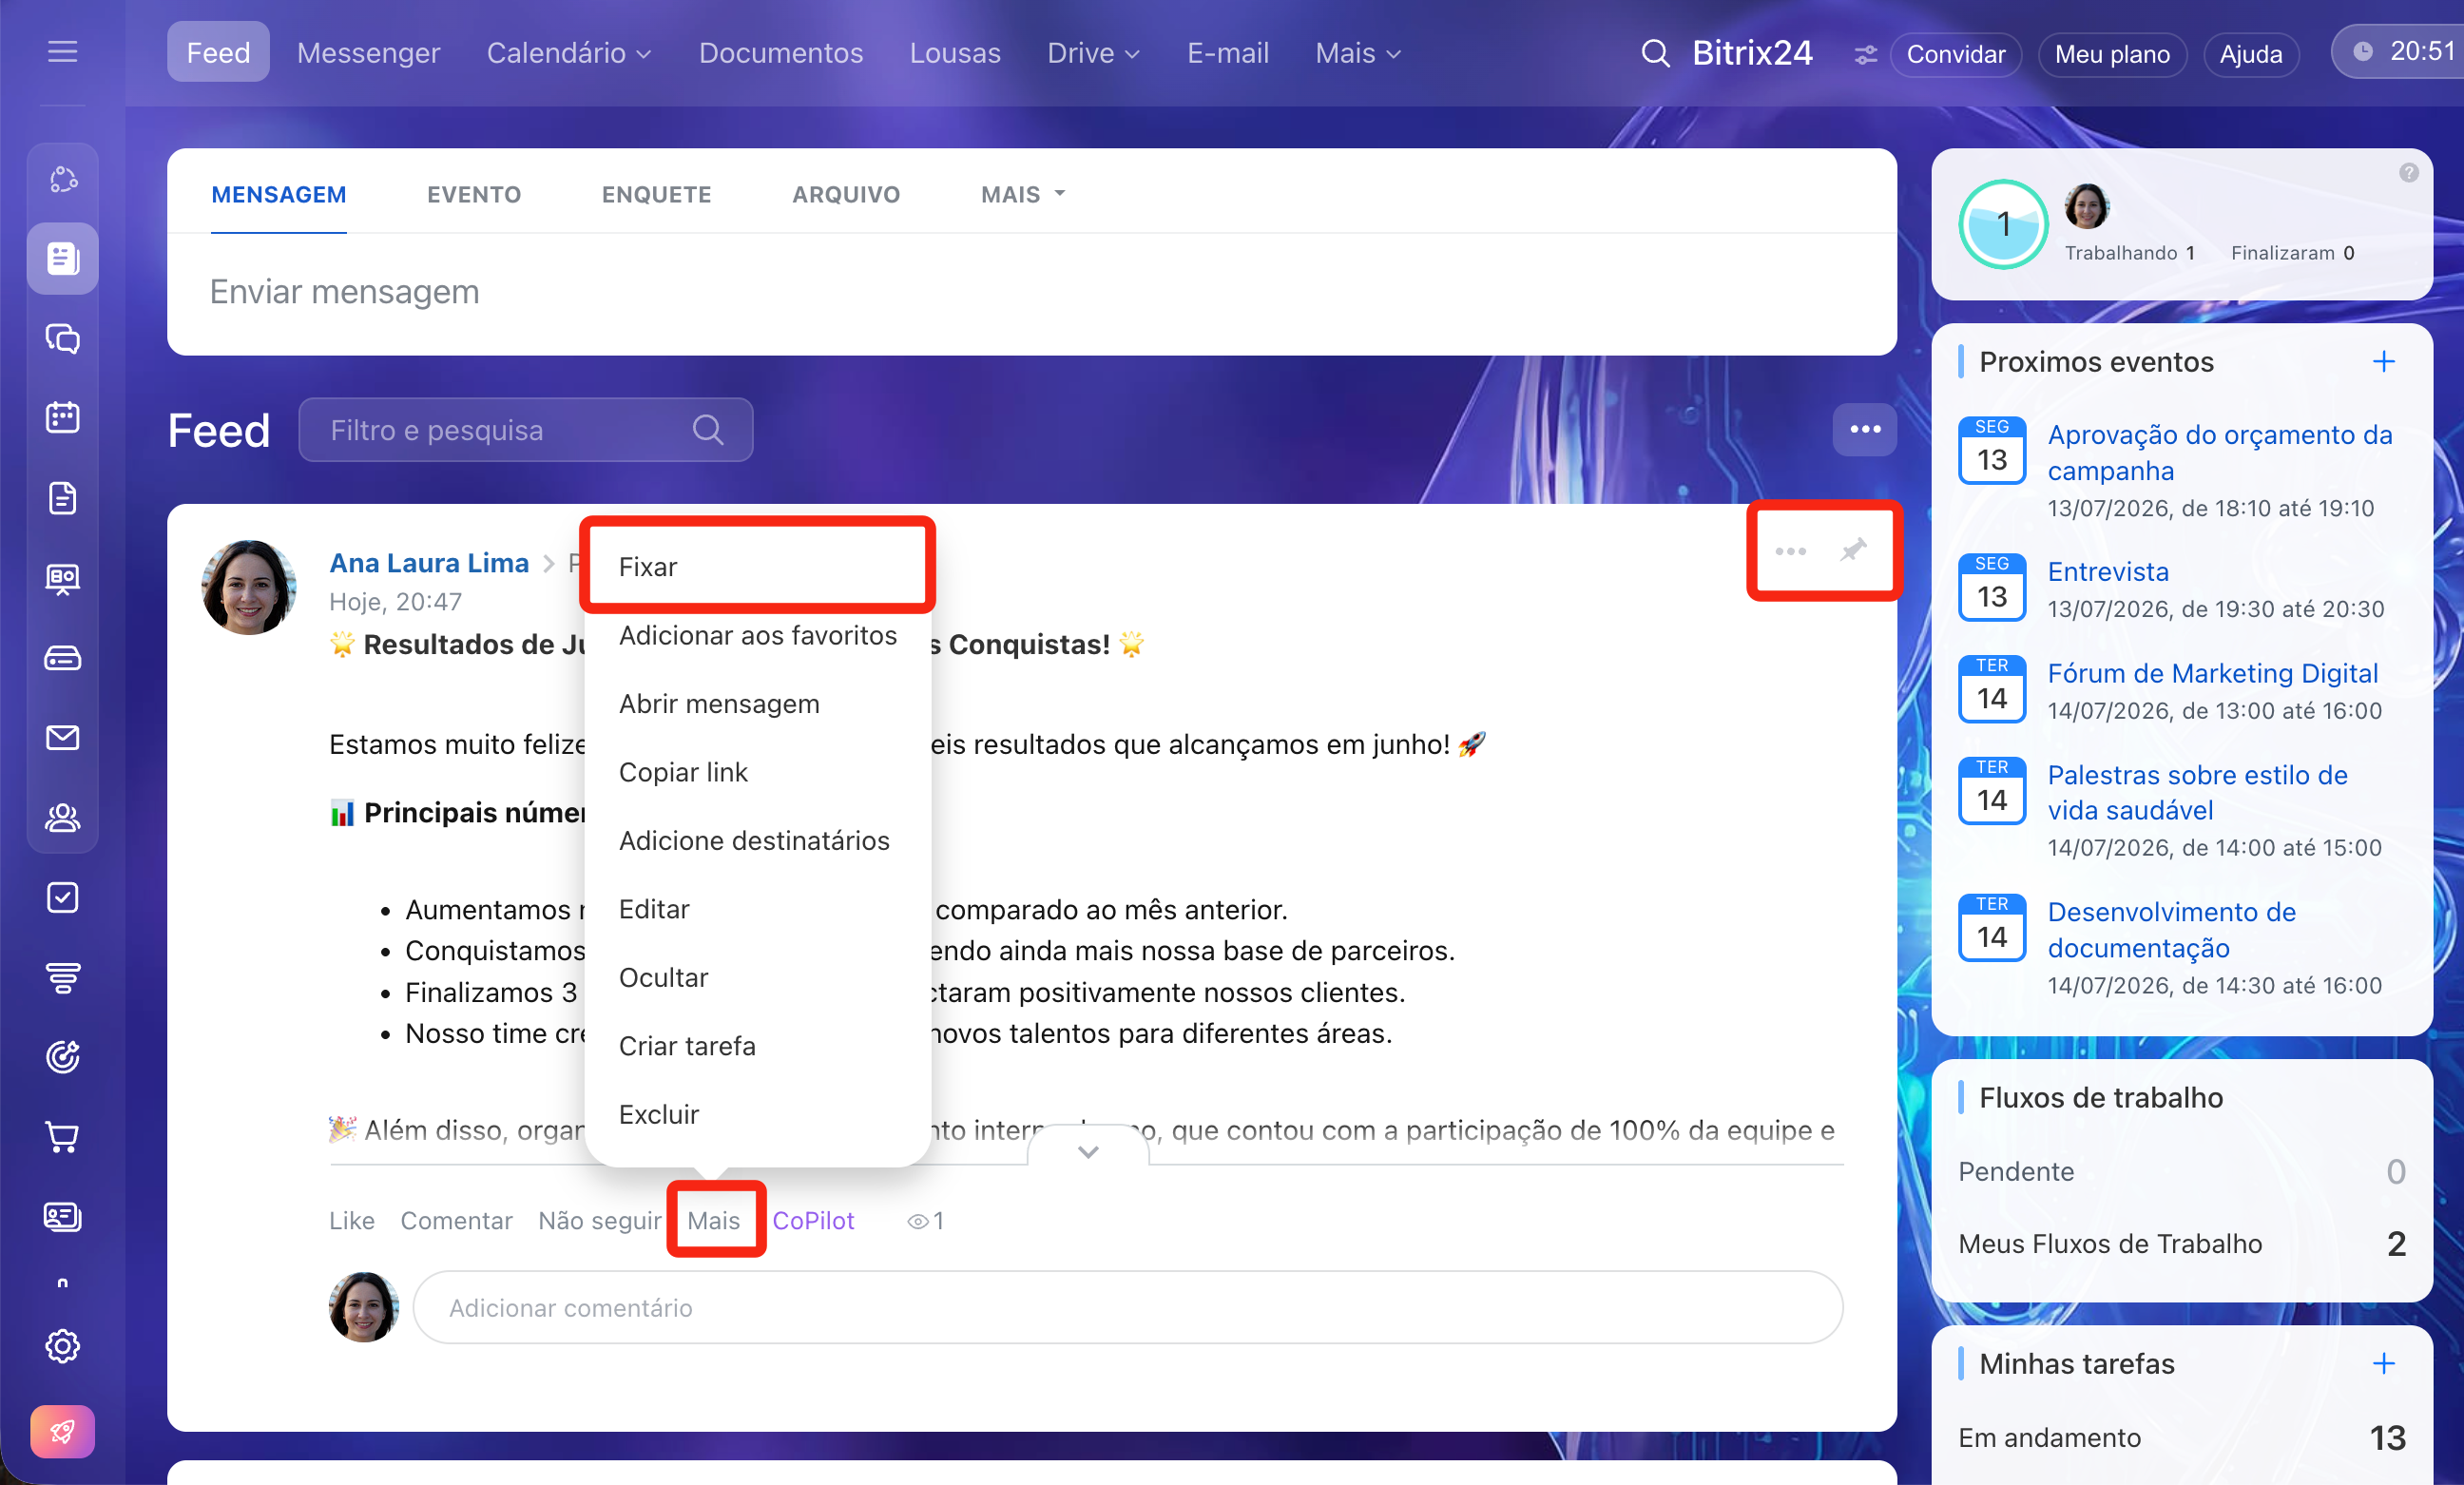2464x1485 pixels.
Task: Switch to the EVENTO tab
Action: pos(474,194)
